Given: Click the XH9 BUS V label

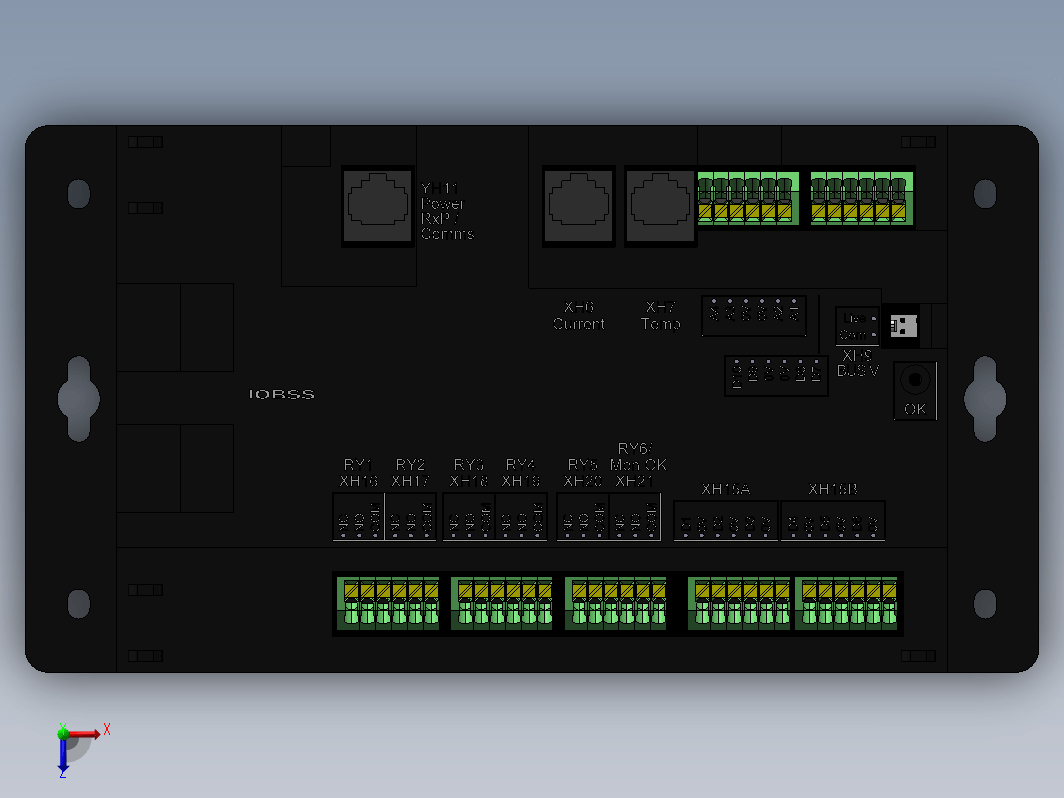Looking at the screenshot, I should [858, 363].
